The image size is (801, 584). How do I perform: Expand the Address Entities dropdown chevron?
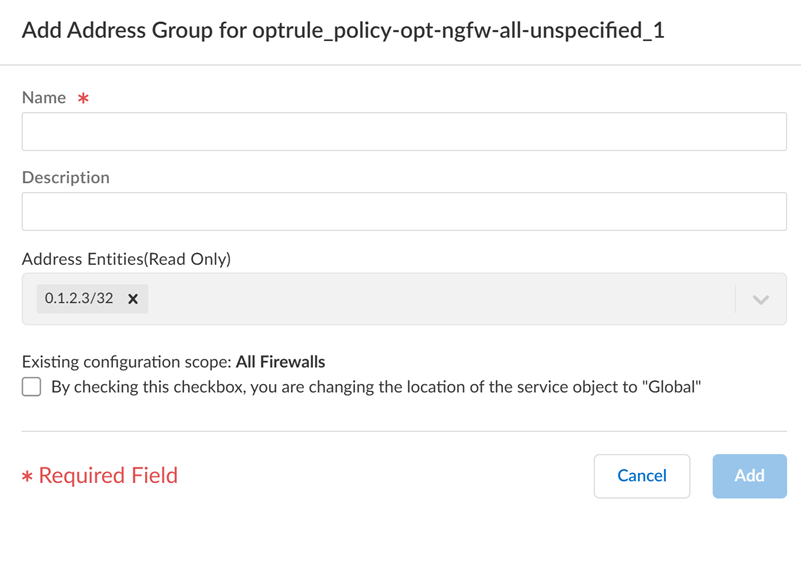click(761, 299)
